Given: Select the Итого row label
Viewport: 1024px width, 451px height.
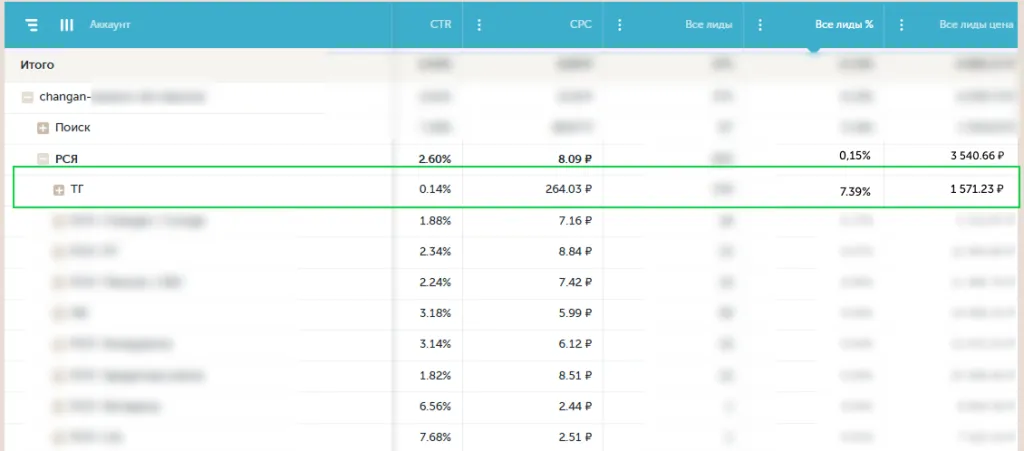Looking at the screenshot, I should coord(37,65).
